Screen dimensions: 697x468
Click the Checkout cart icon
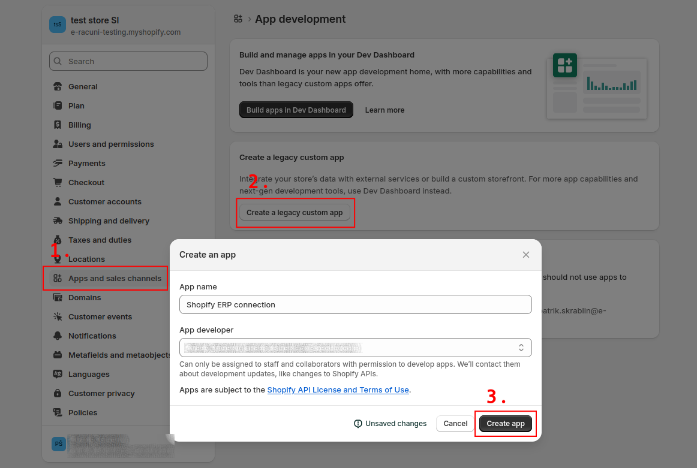[x=59, y=182]
